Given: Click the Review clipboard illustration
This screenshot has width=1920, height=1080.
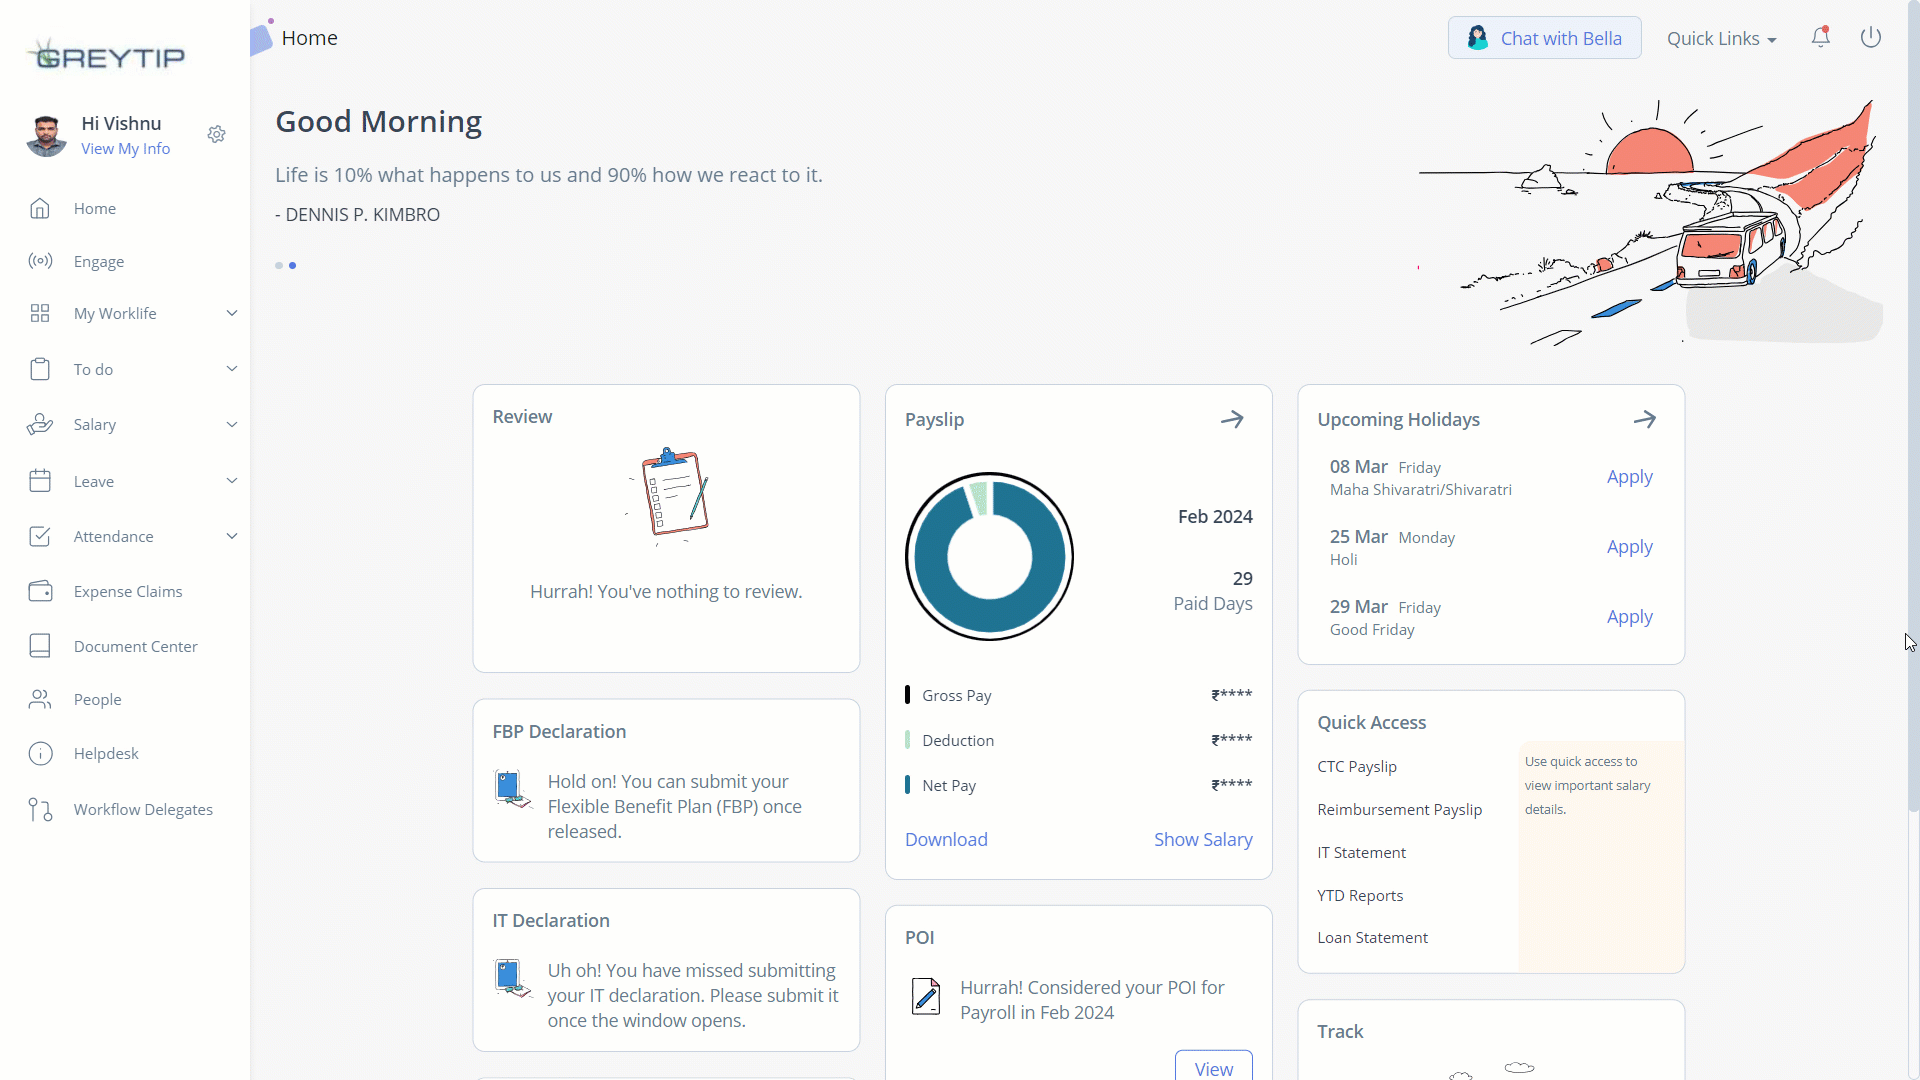Looking at the screenshot, I should (x=669, y=495).
